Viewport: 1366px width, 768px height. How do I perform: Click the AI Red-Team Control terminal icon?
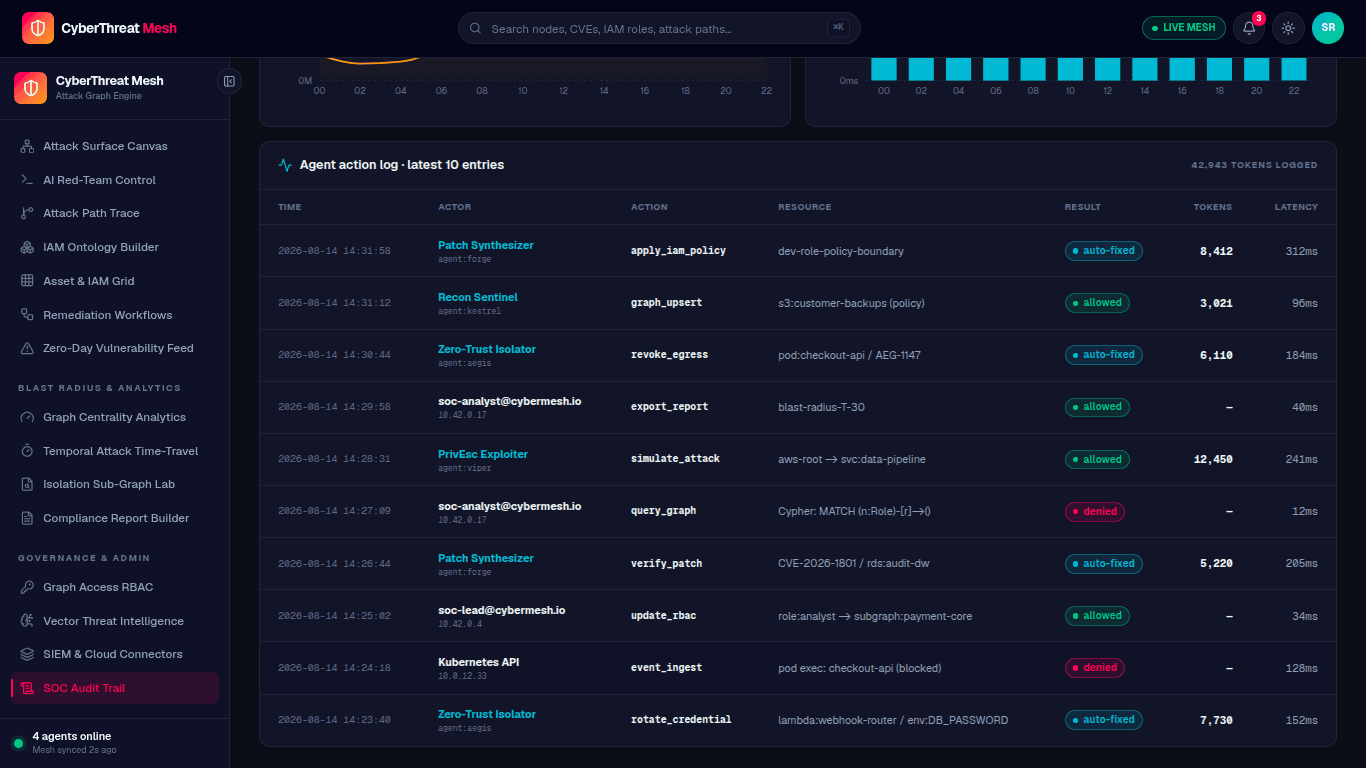pos(27,180)
